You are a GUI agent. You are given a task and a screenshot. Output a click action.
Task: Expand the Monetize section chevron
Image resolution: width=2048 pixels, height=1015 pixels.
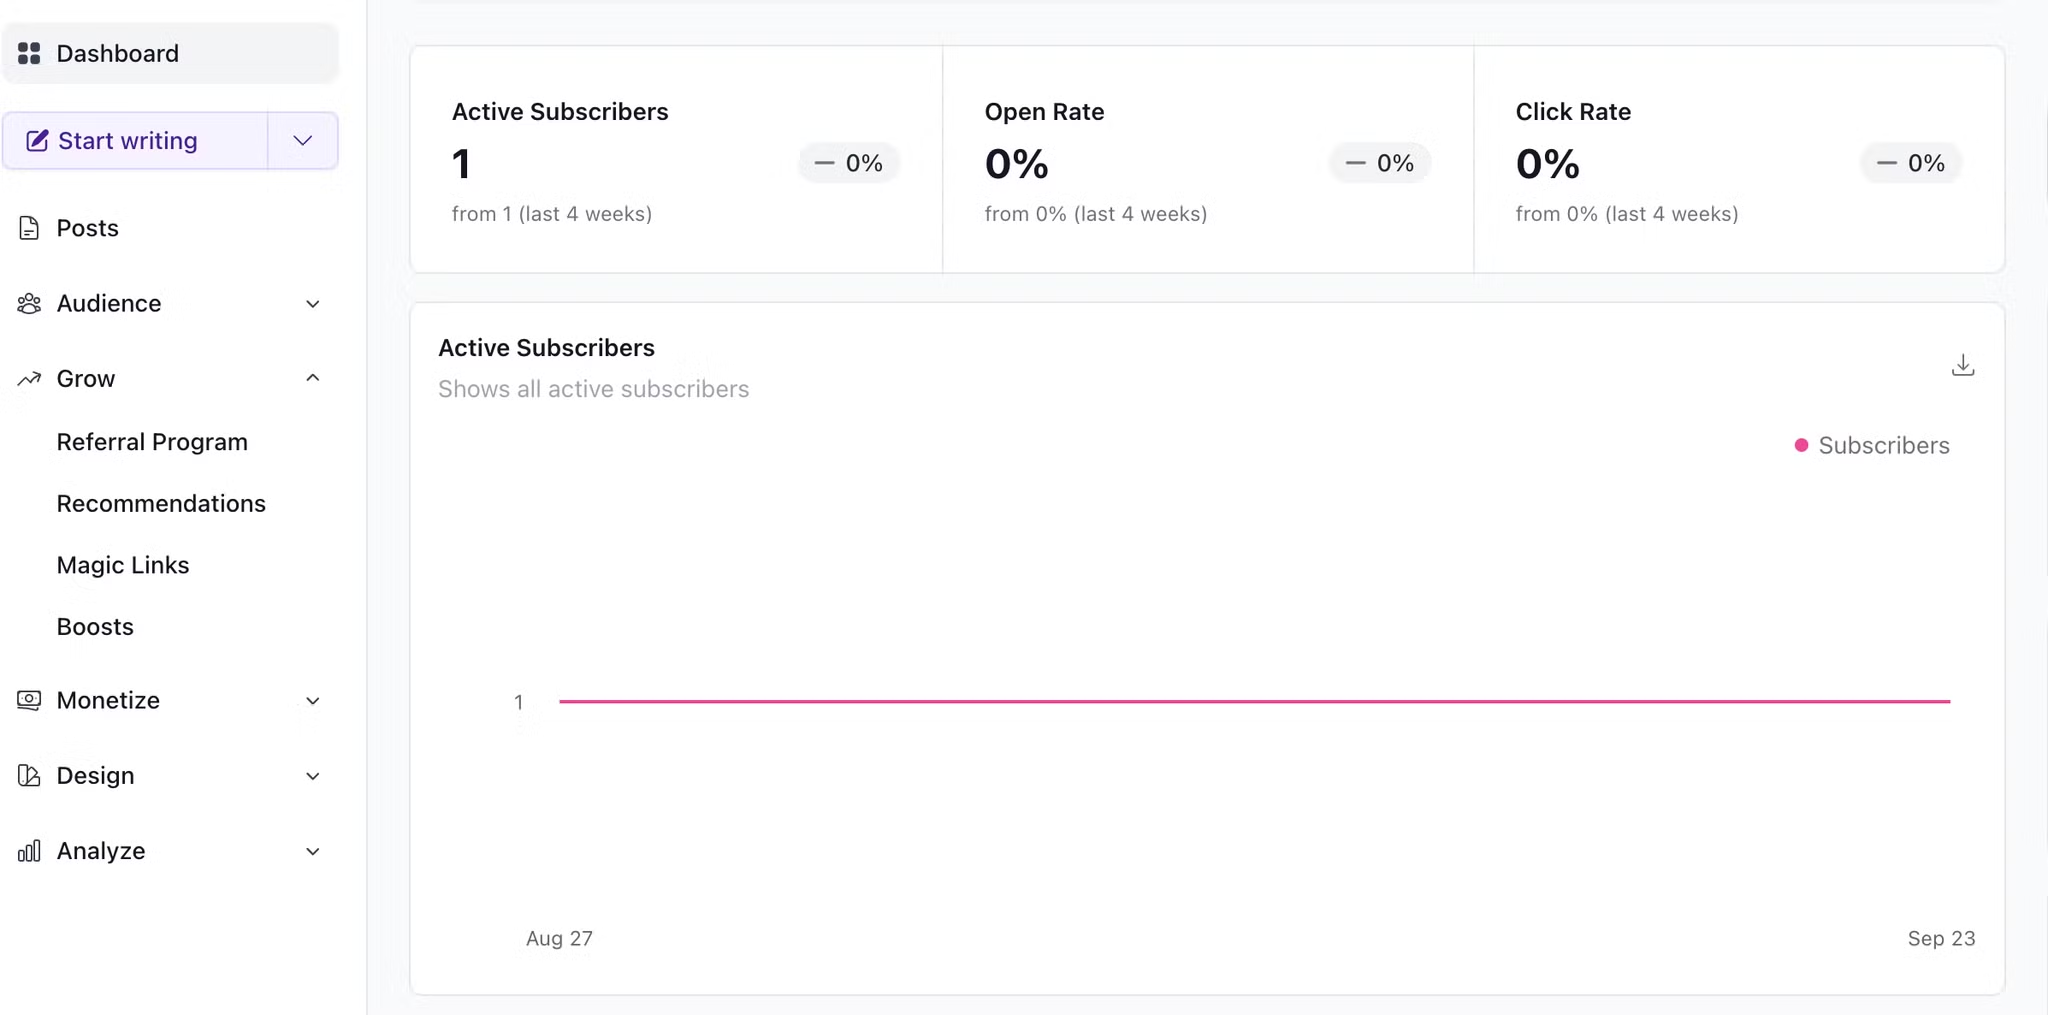pos(312,701)
